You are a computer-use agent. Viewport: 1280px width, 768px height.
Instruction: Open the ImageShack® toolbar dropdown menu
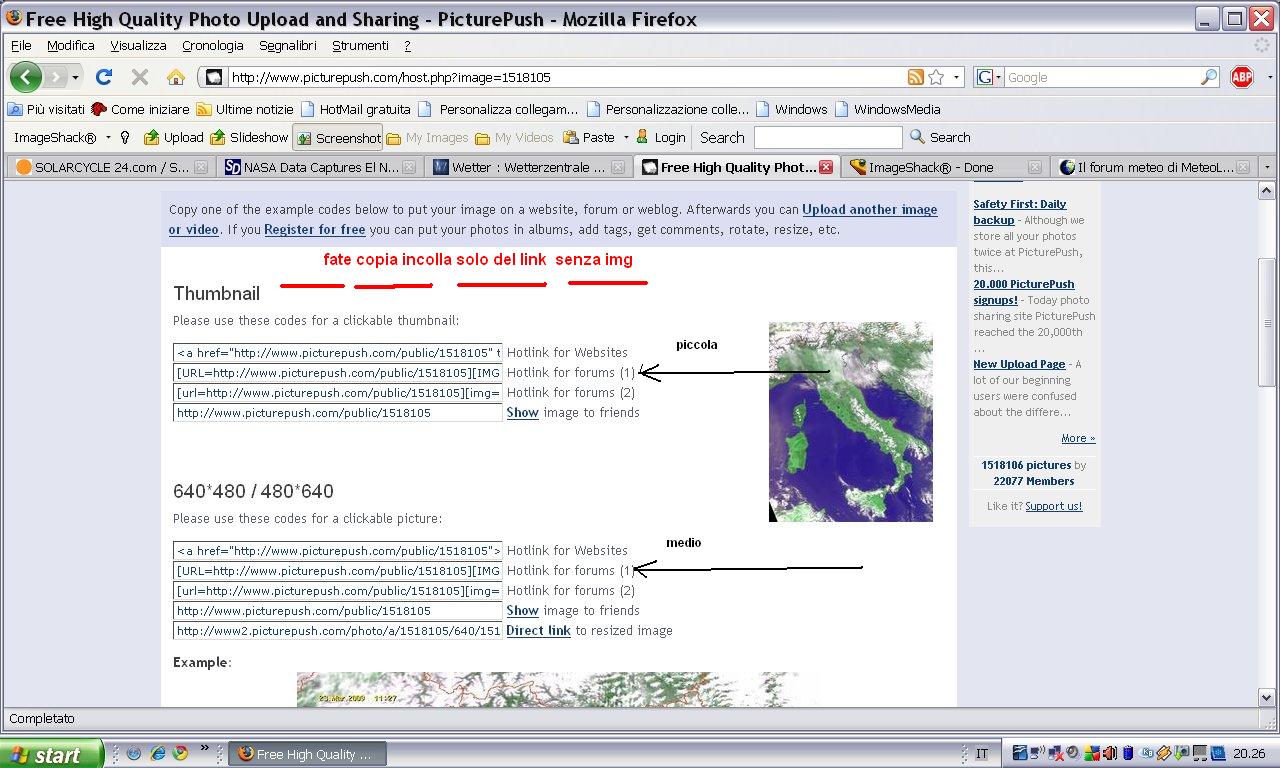pos(108,138)
